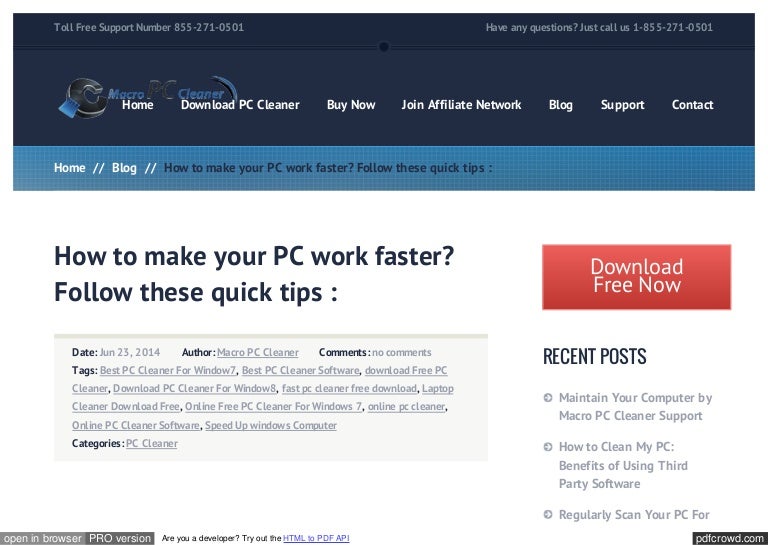Follow the Best PC Cleaner For Window7 tag
Viewport: 768px width, 545px height.
[x=167, y=370]
